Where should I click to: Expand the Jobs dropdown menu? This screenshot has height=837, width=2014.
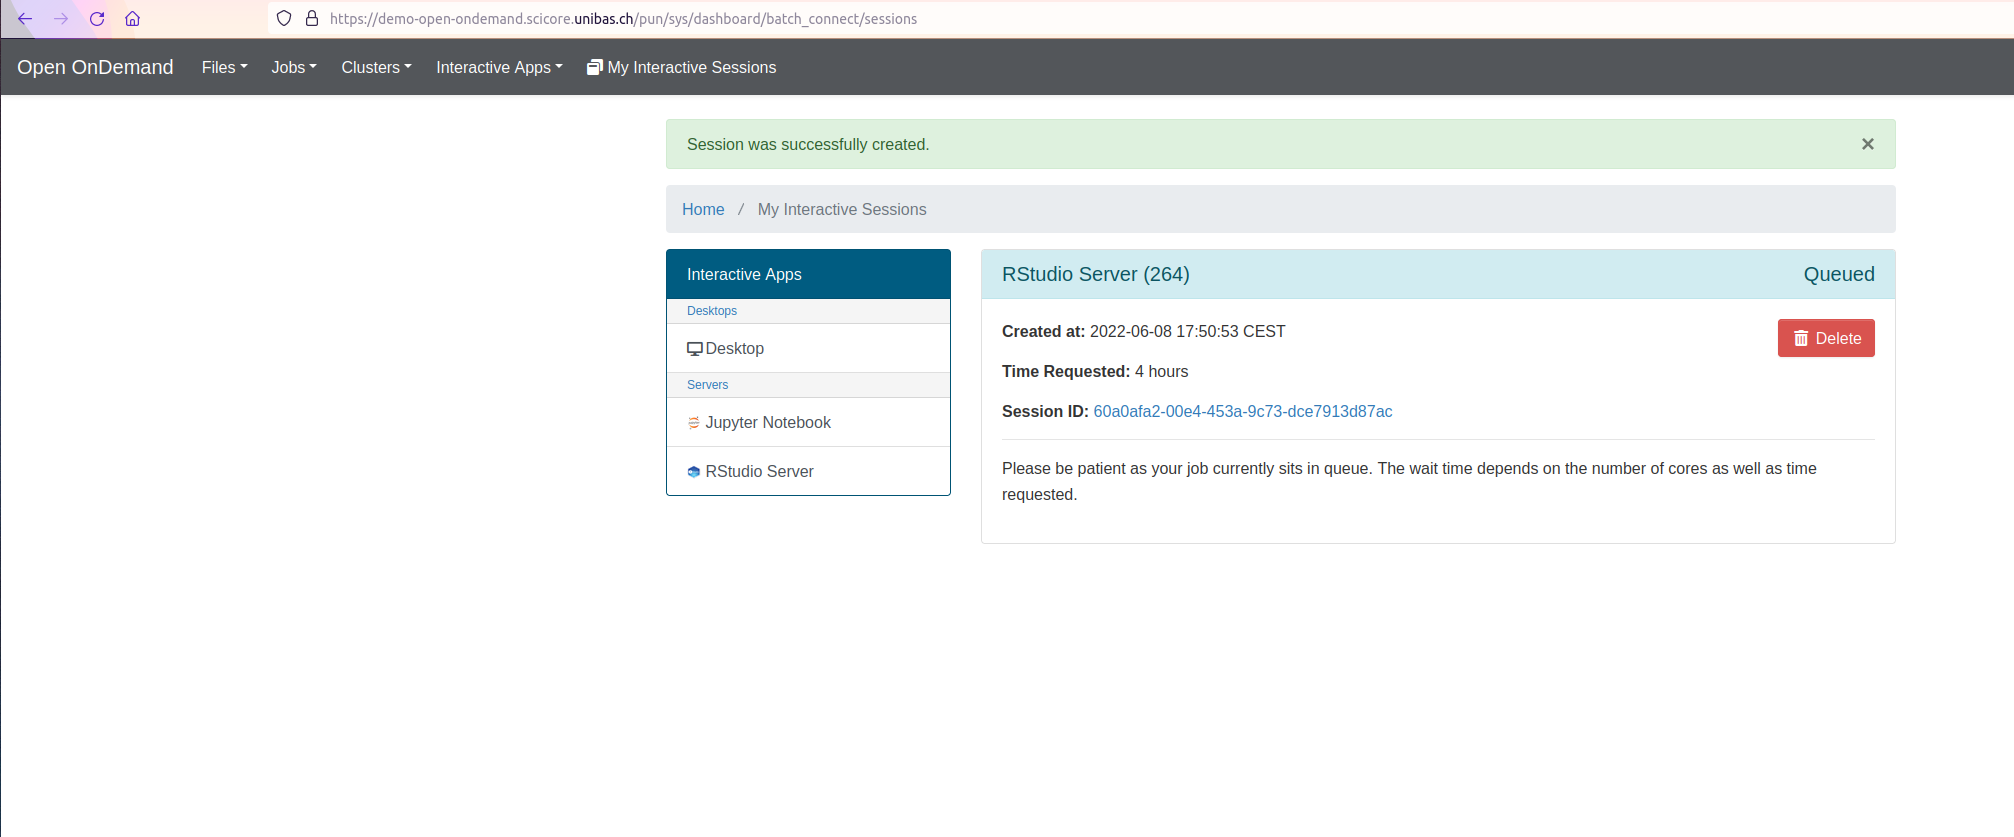tap(294, 67)
